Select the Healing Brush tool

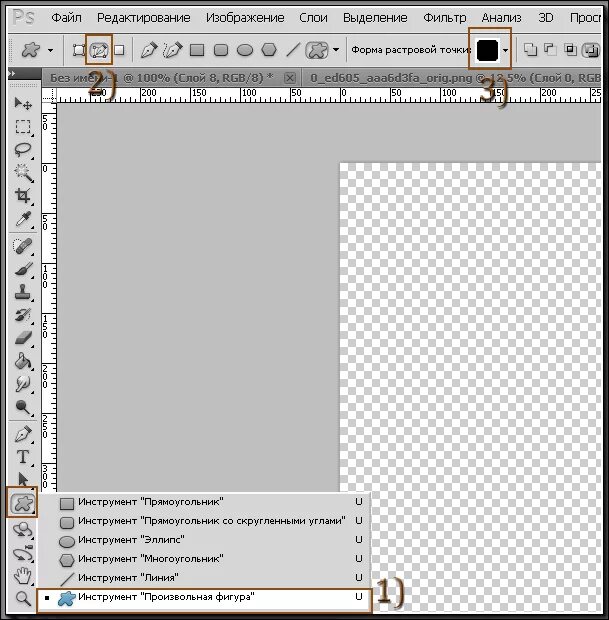(x=23, y=246)
